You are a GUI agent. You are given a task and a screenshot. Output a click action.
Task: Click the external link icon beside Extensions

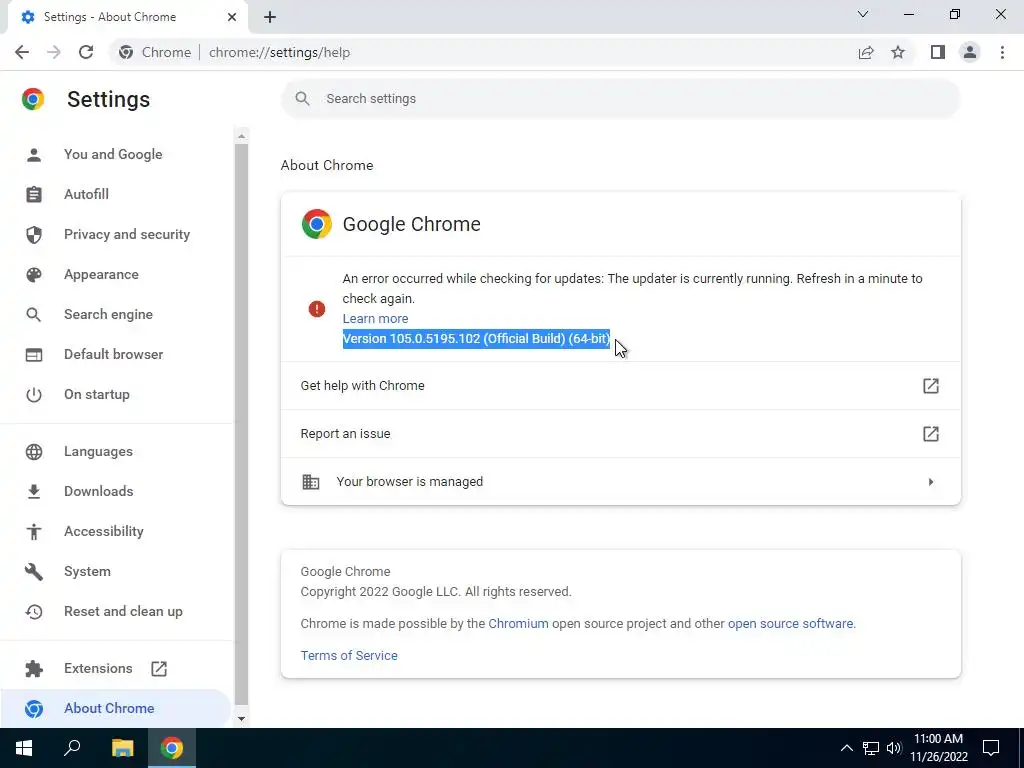click(159, 669)
